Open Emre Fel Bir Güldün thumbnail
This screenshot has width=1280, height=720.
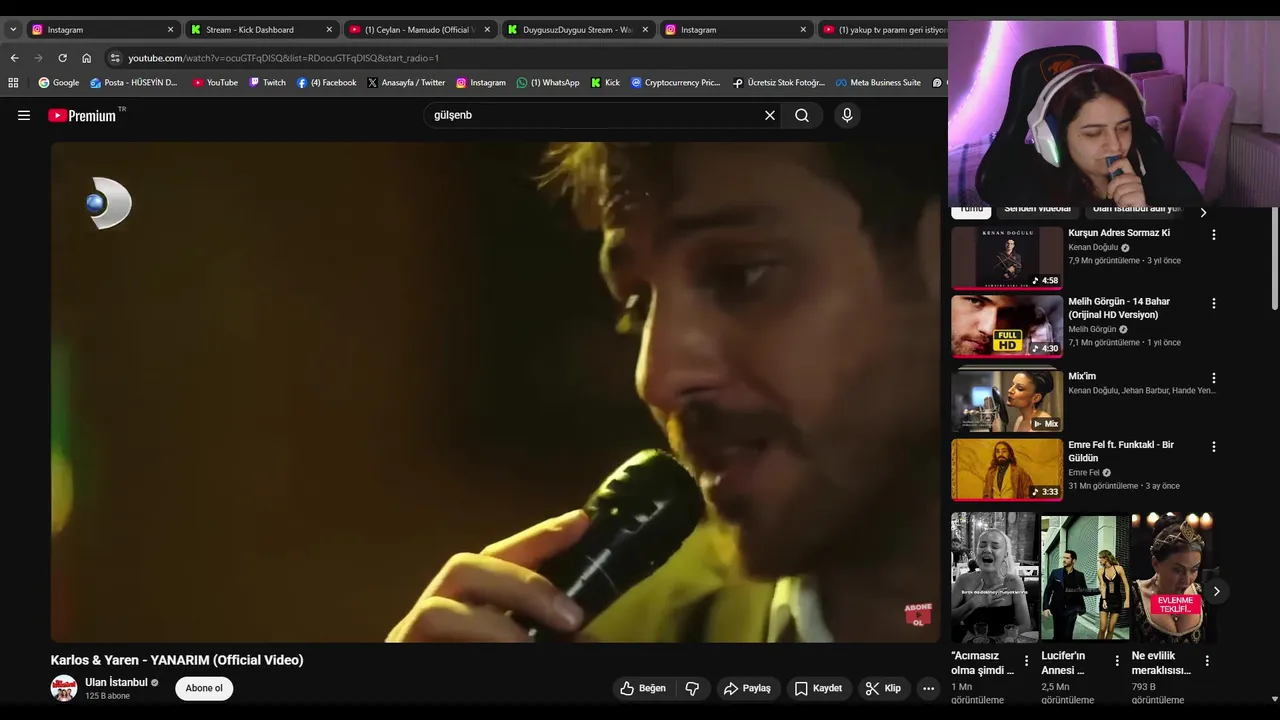tap(1007, 470)
